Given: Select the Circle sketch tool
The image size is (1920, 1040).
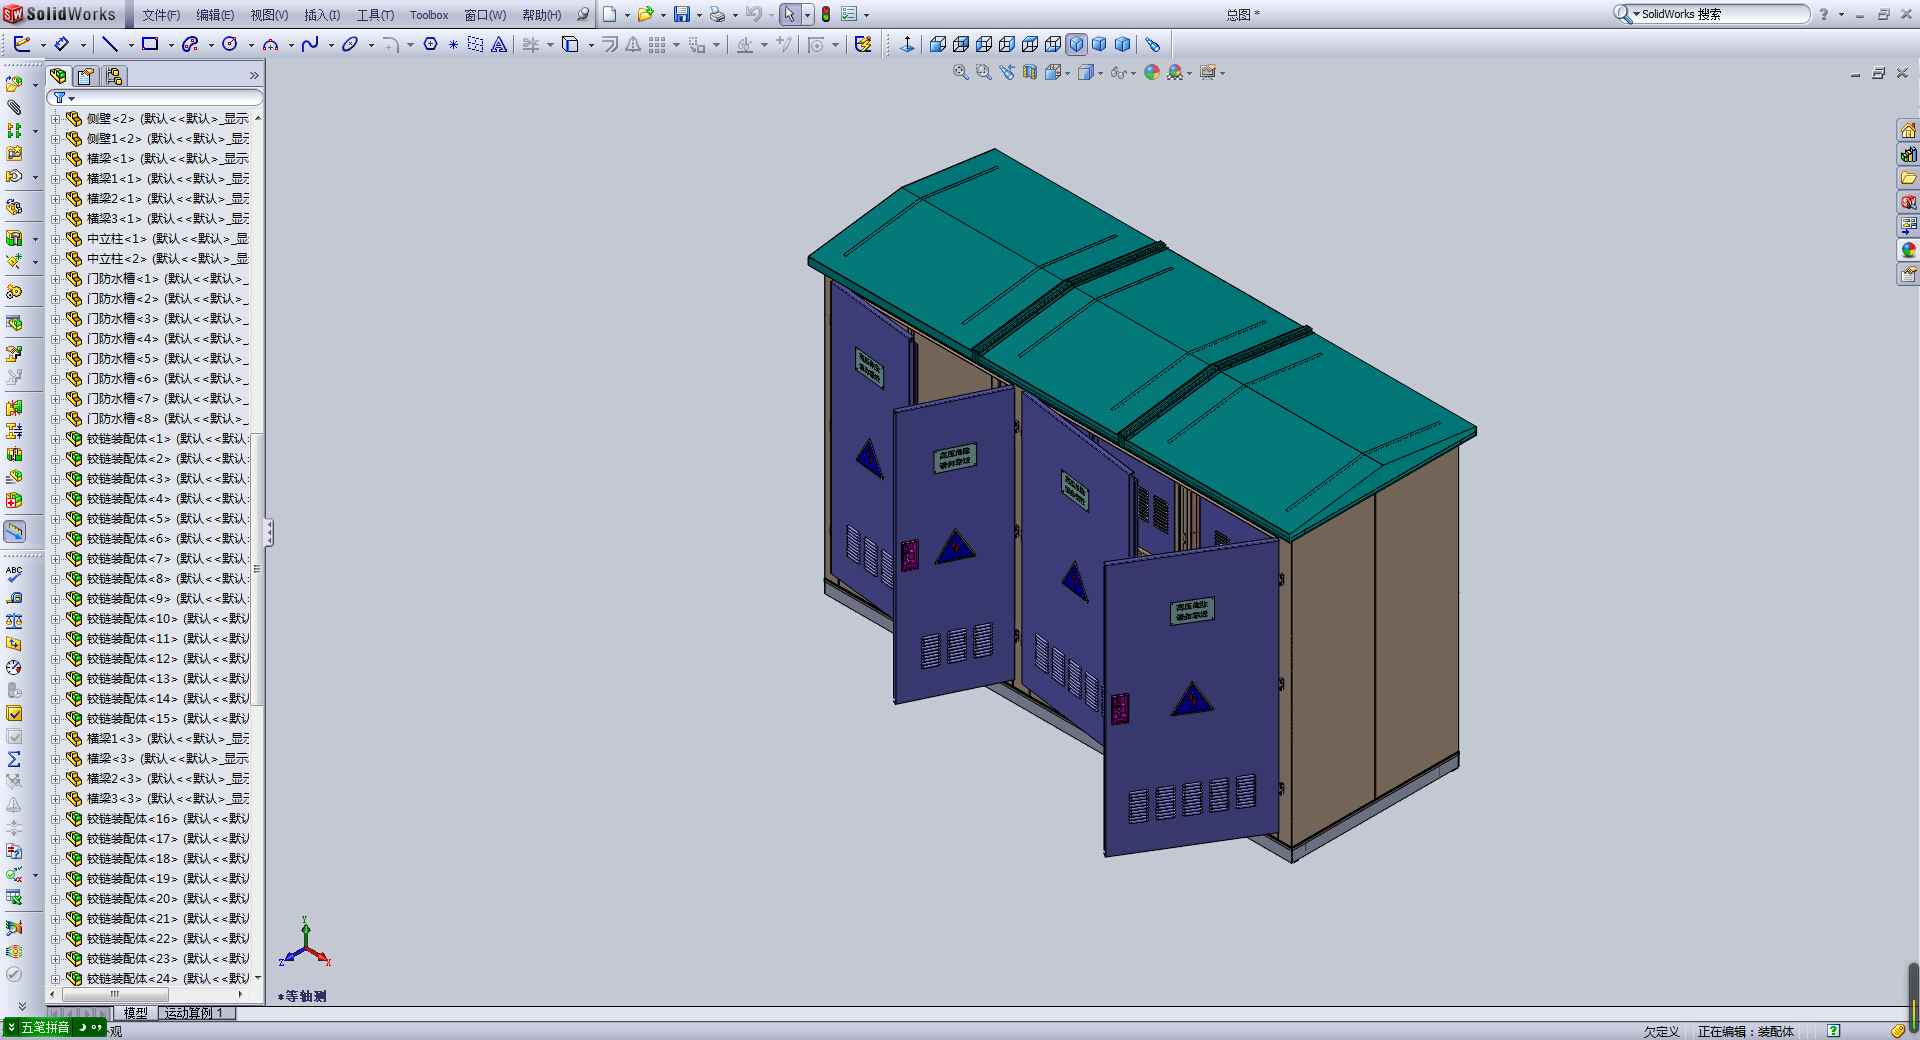Looking at the screenshot, I should point(230,44).
